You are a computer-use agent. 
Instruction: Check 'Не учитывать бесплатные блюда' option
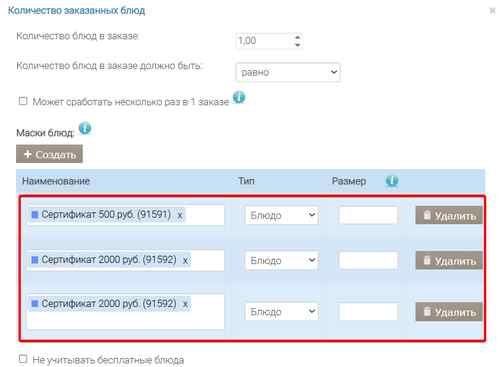coord(23,359)
